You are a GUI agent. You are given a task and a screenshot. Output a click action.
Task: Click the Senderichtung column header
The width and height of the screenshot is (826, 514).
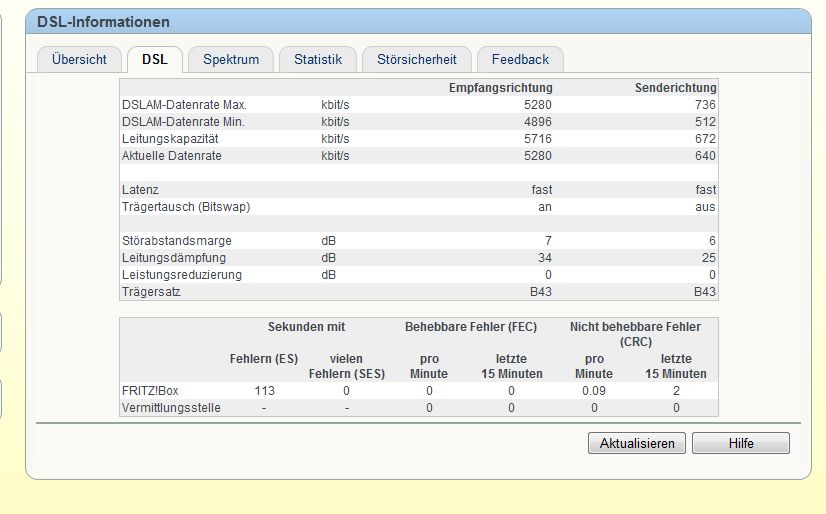[675, 88]
